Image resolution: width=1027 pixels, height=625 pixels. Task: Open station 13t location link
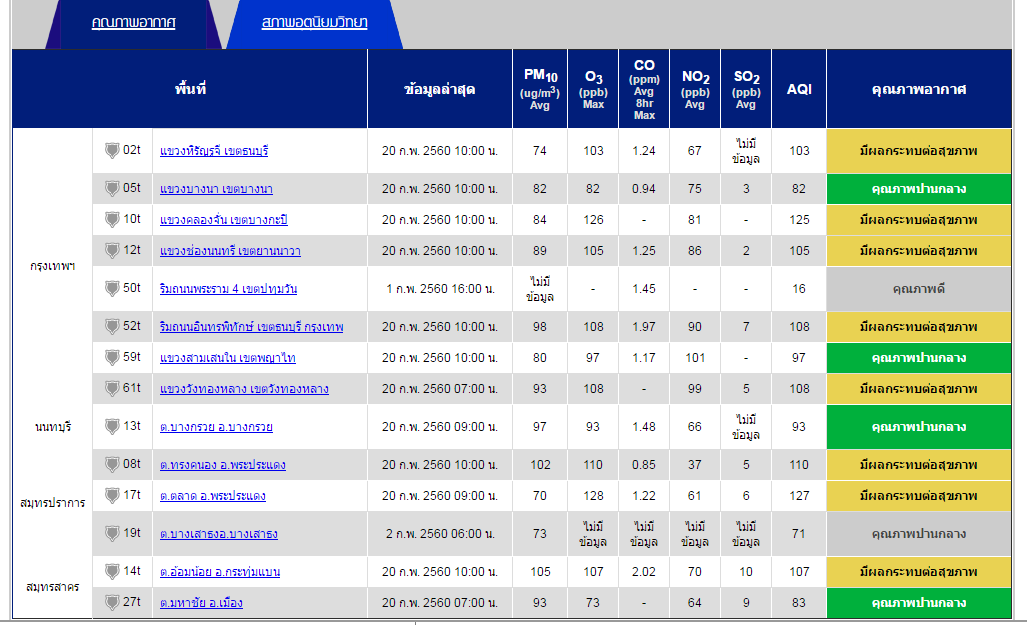coord(216,427)
